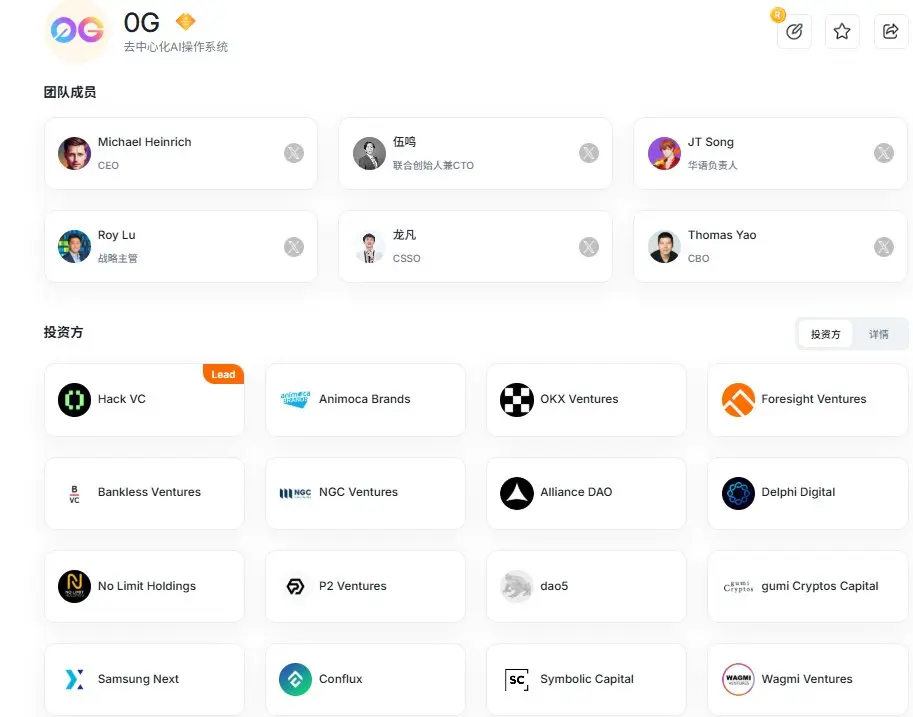Open the Alliance DAO investor name
913x717 pixels.
[x=576, y=492]
